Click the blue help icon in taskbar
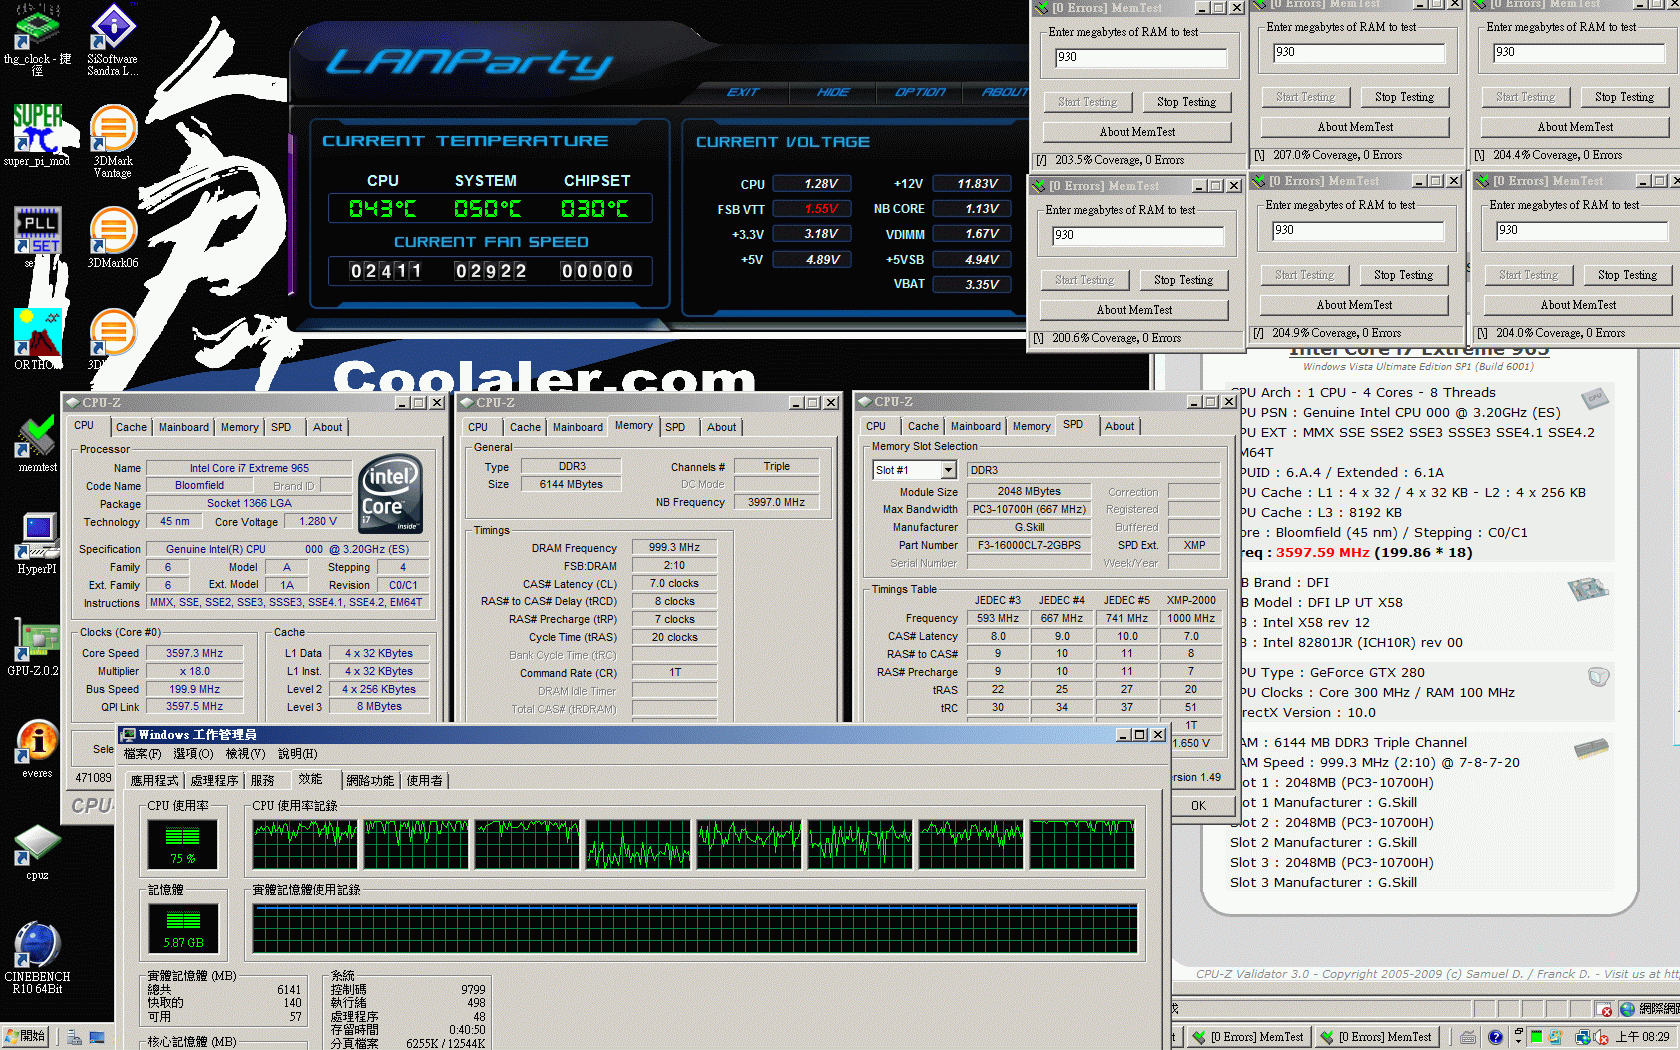The width and height of the screenshot is (1680, 1050). (x=1495, y=1037)
